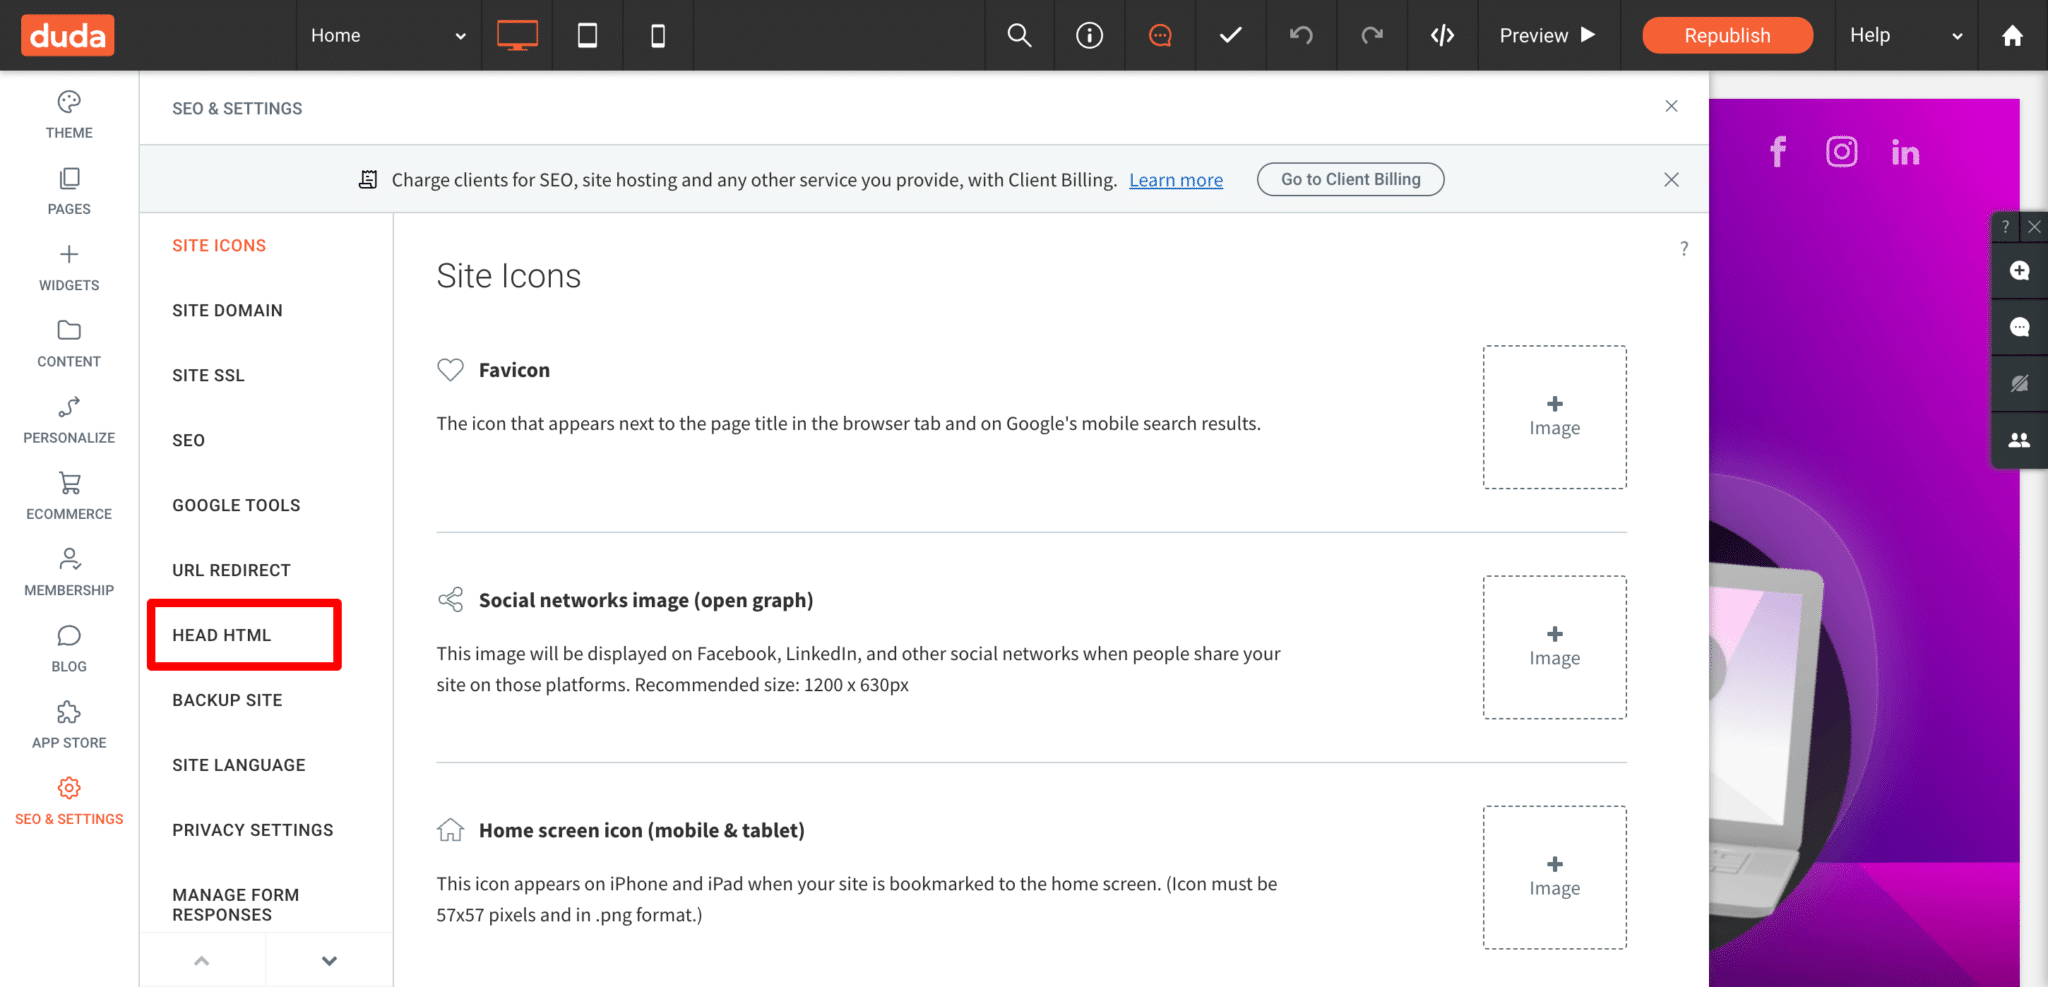Move settings list down with chevron
This screenshot has height=987, width=2048.
[x=329, y=961]
